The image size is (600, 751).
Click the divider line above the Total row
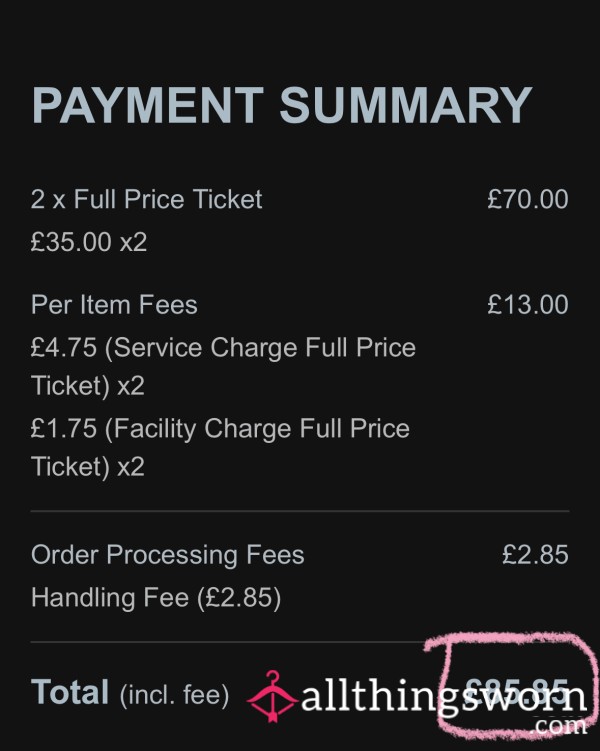pyautogui.click(x=227, y=641)
